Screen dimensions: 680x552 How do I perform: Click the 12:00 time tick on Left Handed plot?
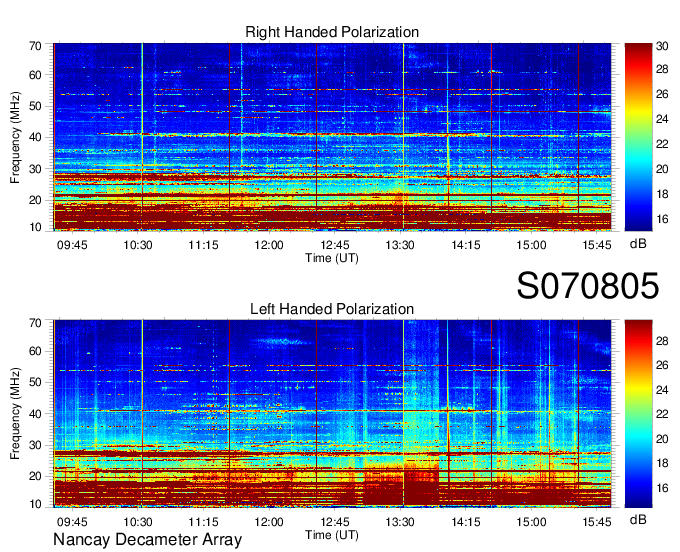pyautogui.click(x=269, y=522)
